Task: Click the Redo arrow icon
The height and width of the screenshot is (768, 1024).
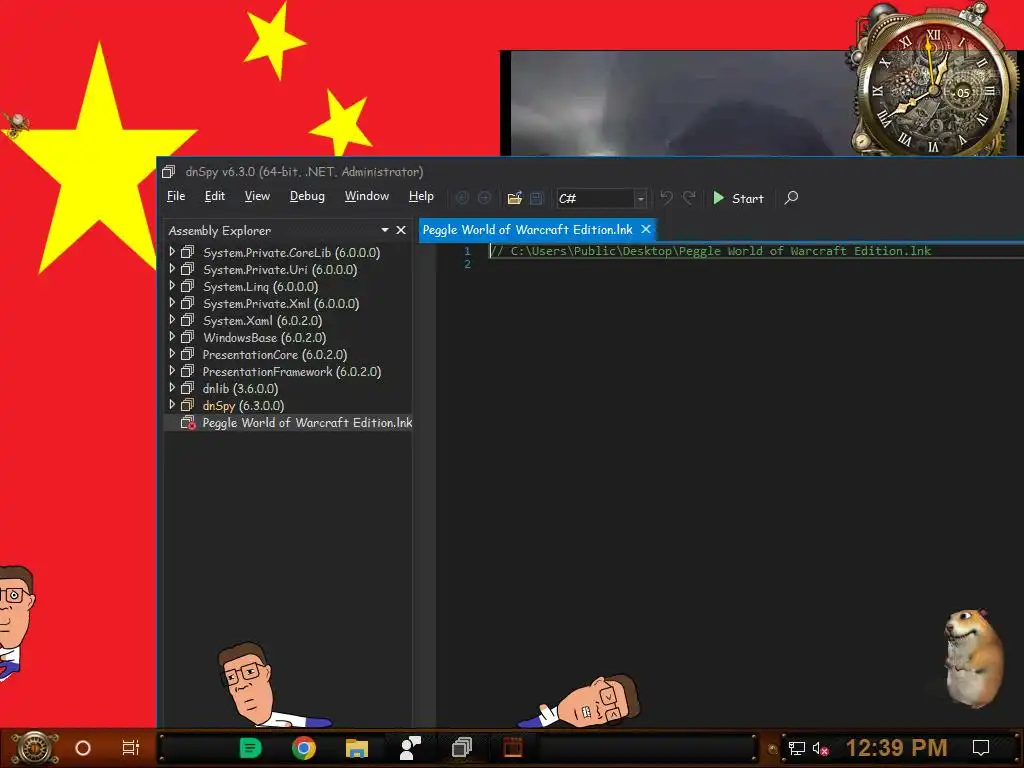Action: [689, 198]
